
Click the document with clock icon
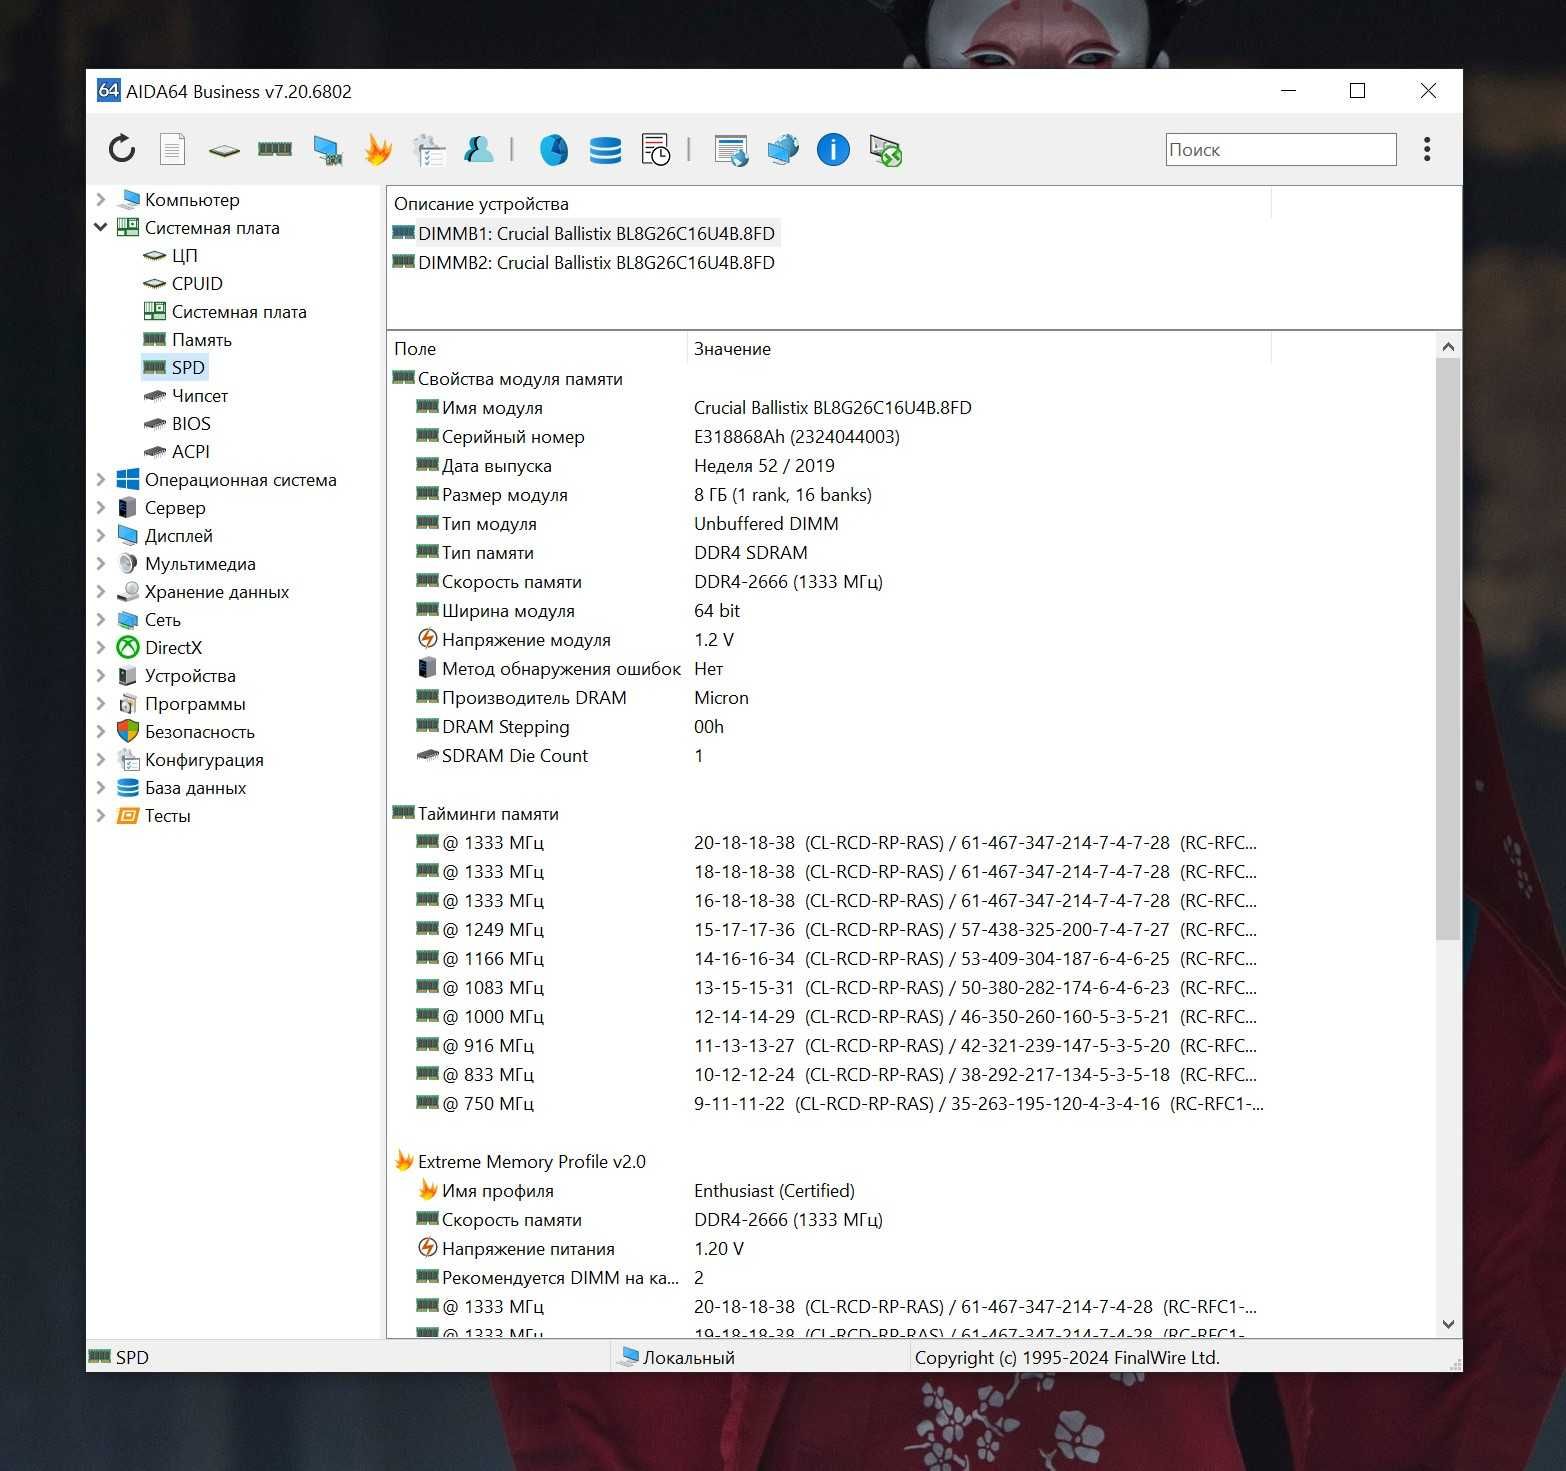(x=656, y=150)
